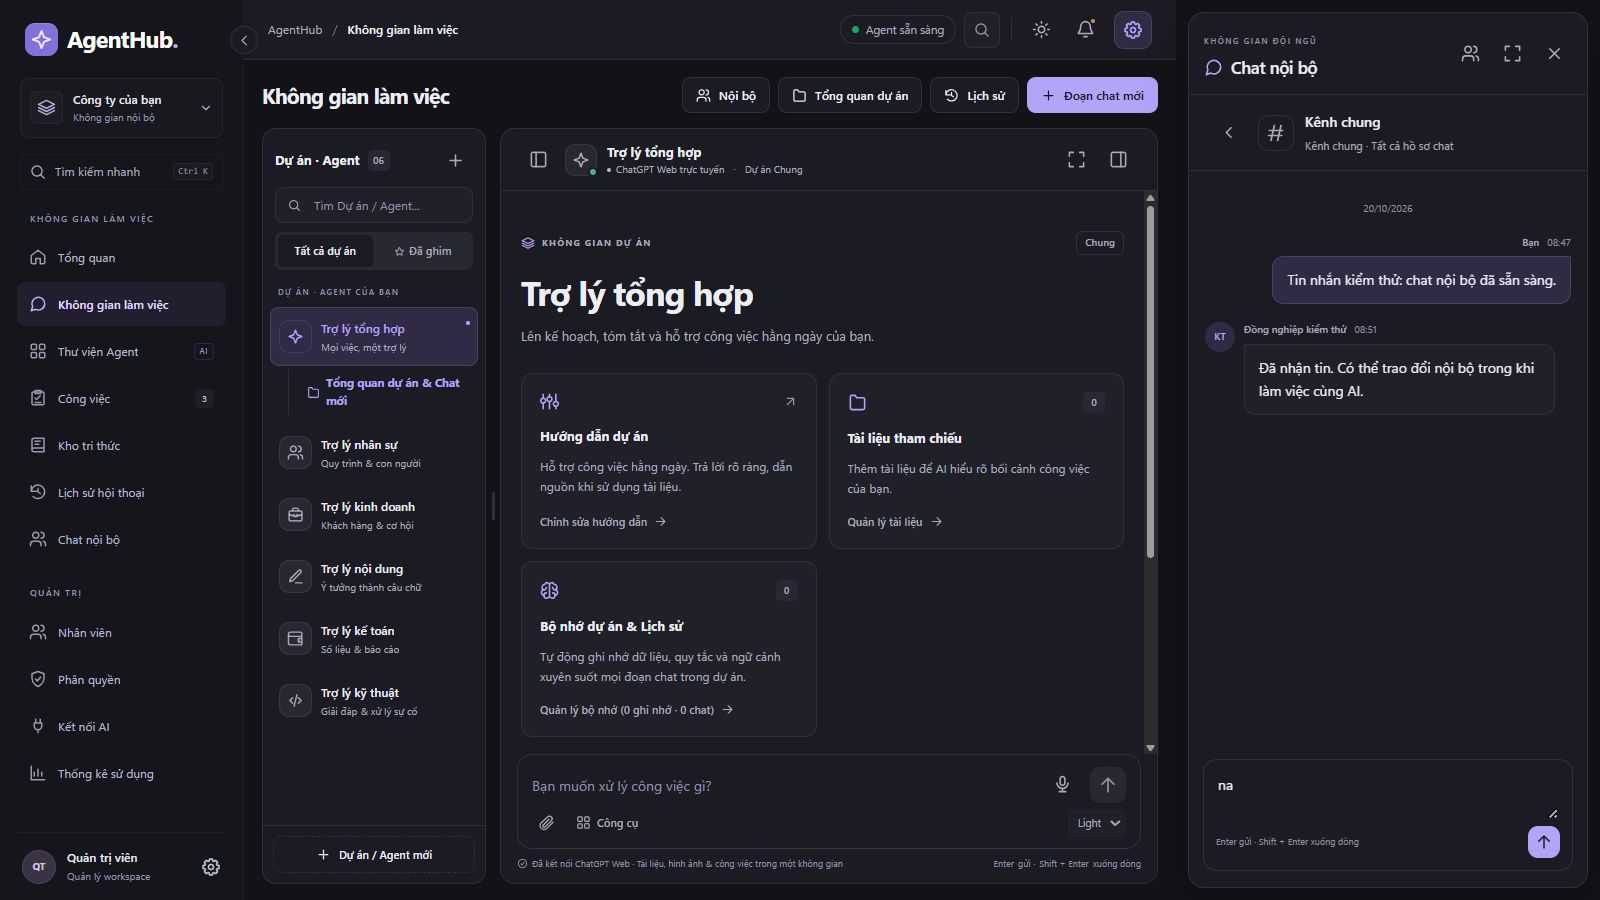Start voice input with the microphone icon
Image resolution: width=1600 pixels, height=900 pixels.
click(1062, 785)
